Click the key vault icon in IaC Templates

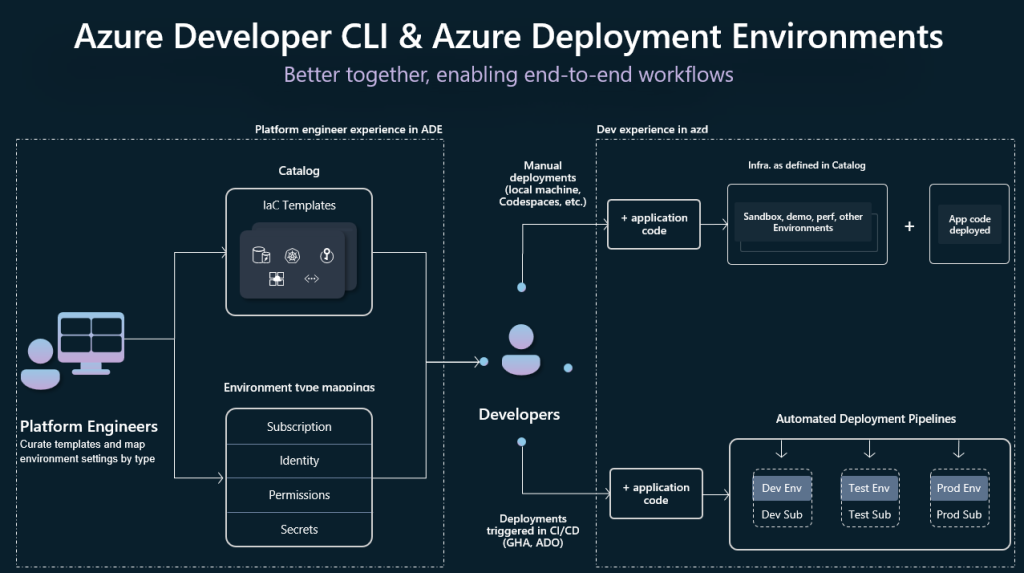coord(327,255)
